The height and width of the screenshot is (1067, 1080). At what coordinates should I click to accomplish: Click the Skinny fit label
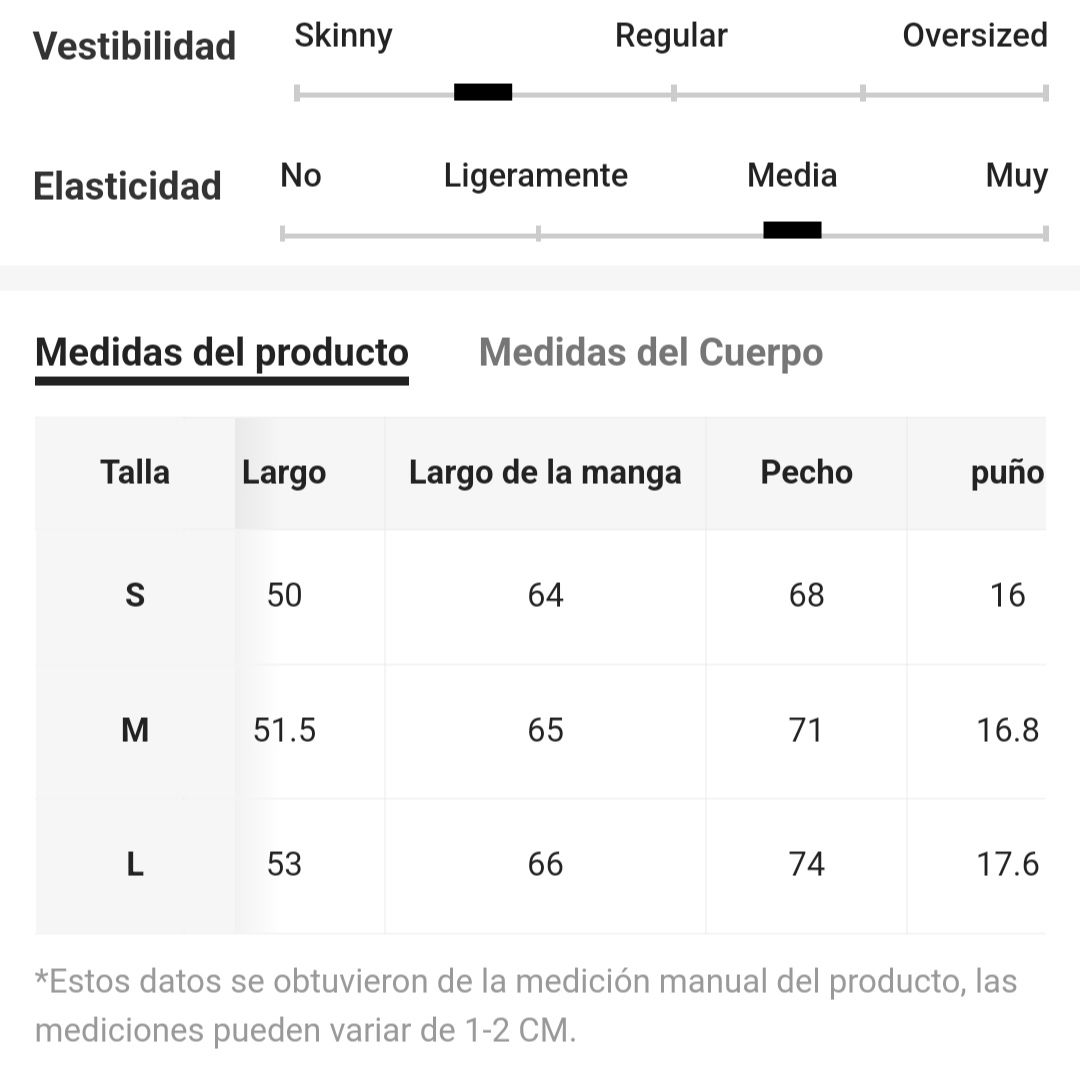coord(344,36)
